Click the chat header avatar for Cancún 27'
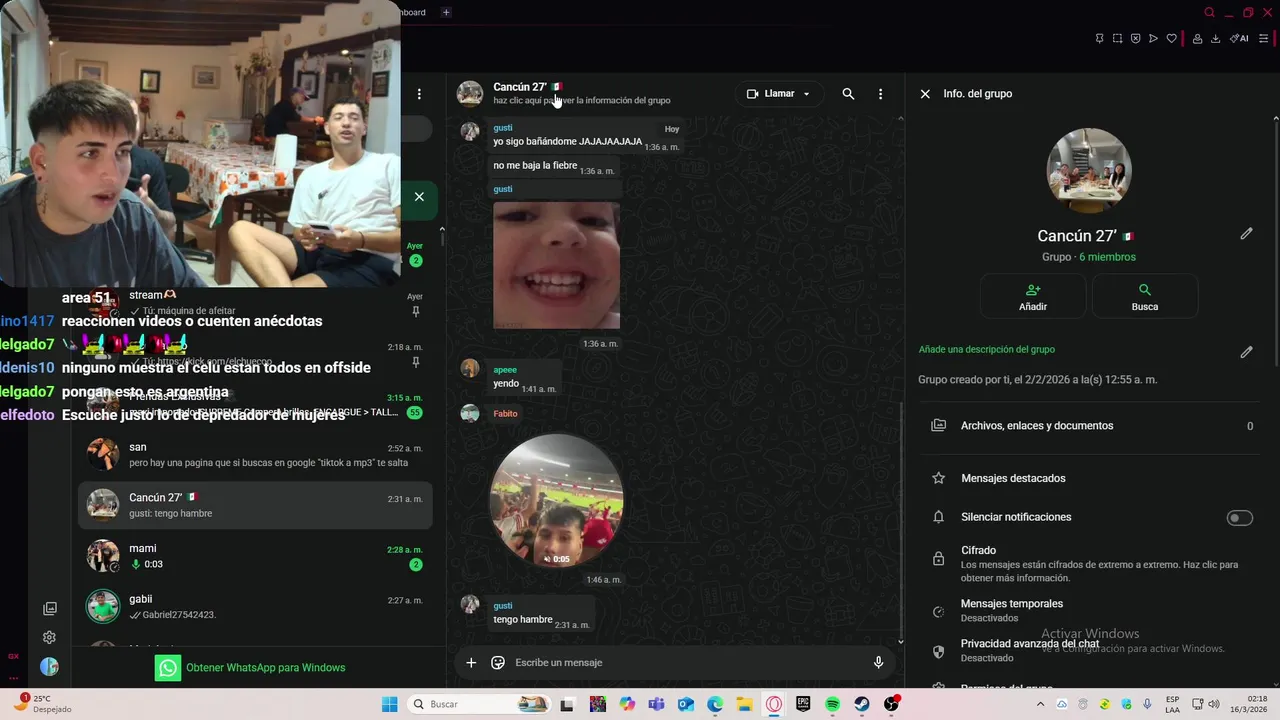The height and width of the screenshot is (720, 1280). pyautogui.click(x=470, y=94)
